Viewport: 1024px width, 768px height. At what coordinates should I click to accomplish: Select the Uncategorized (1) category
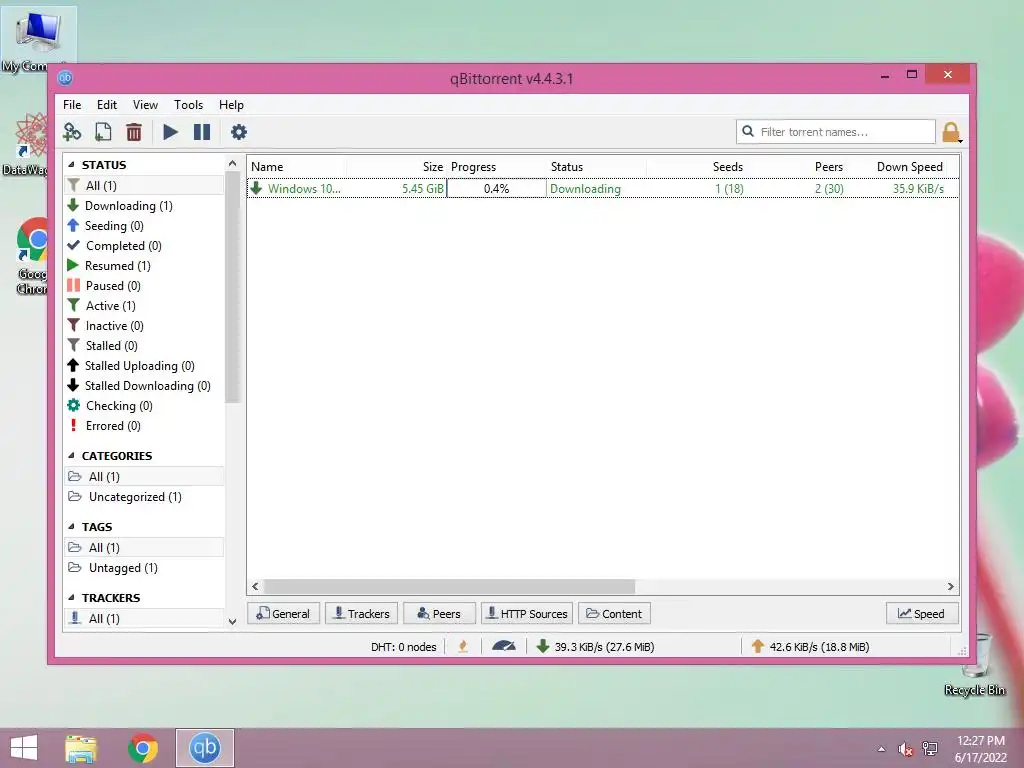pos(144,497)
